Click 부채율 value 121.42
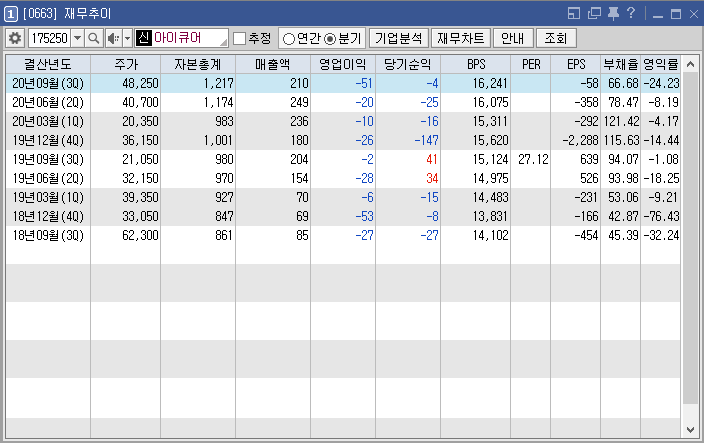This screenshot has width=704, height=443. (621, 122)
